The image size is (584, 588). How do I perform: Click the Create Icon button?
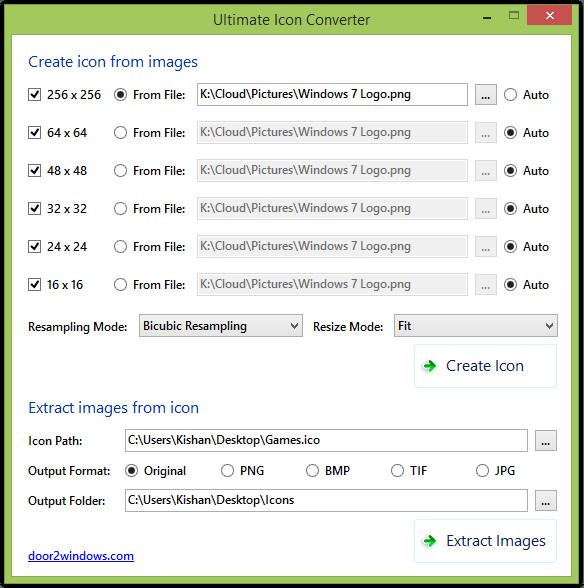pos(485,366)
